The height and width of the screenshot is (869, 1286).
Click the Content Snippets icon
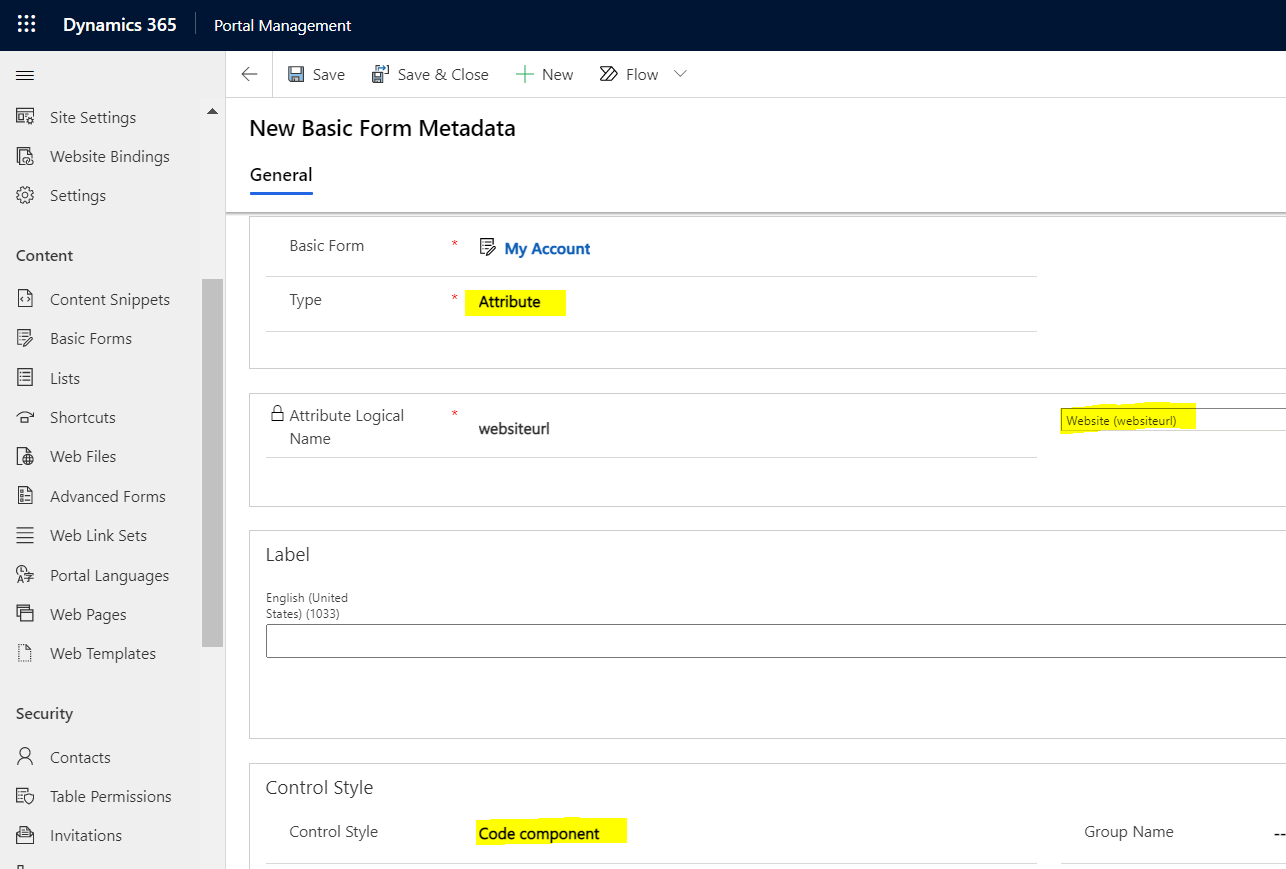point(26,298)
